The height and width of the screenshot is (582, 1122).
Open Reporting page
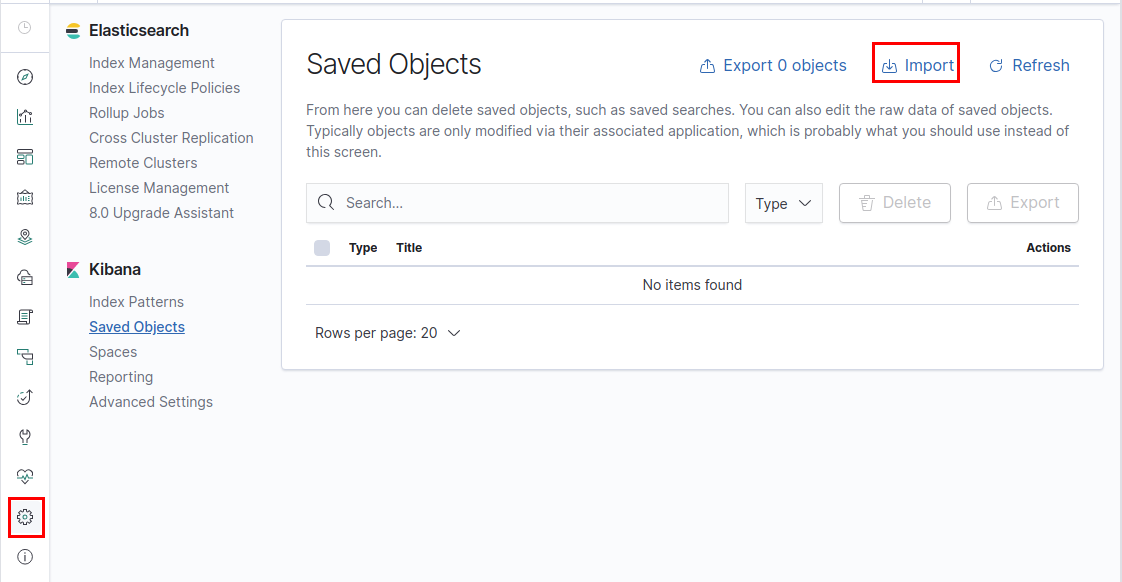[x=121, y=377]
